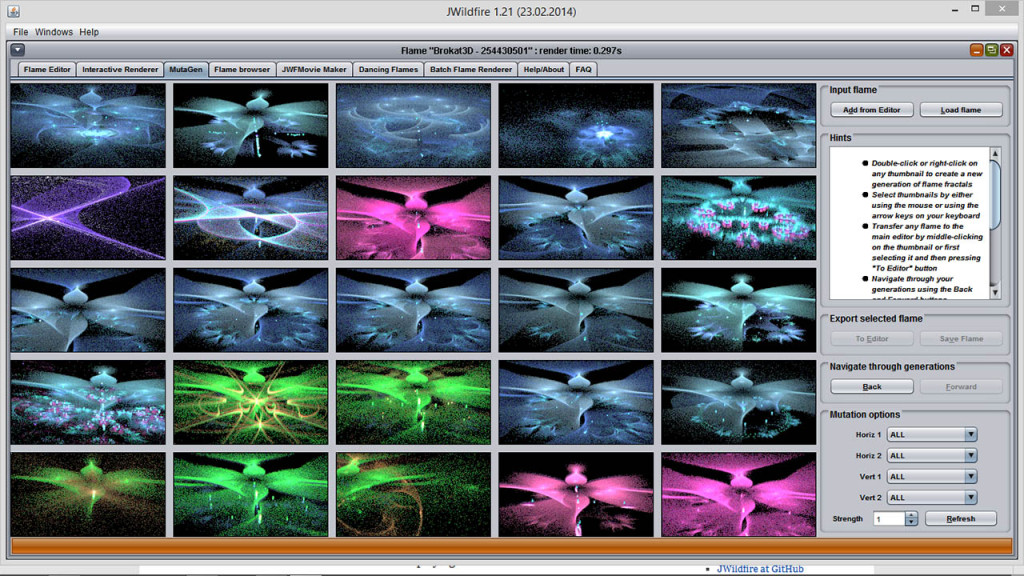
Task: Select the blue-white thumbnail with an oval ring
Action: click(251, 217)
